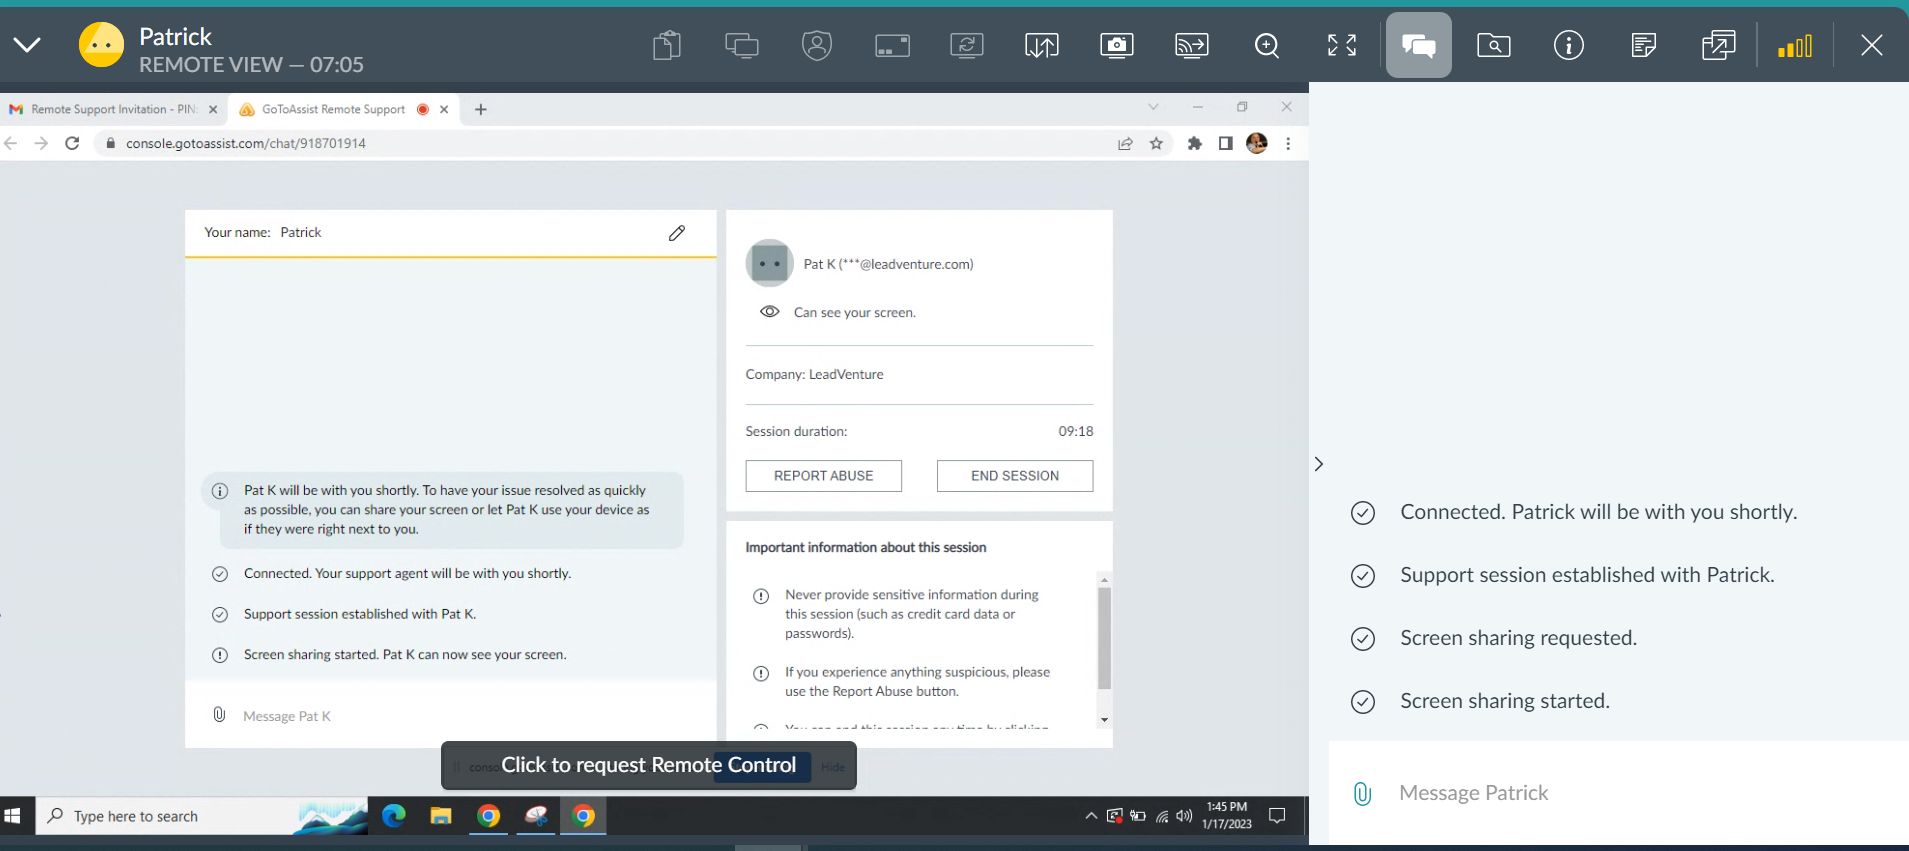Screen dimensions: 1909x851
Task: Toggle the chat panel bubbles icon
Action: pos(1419,45)
